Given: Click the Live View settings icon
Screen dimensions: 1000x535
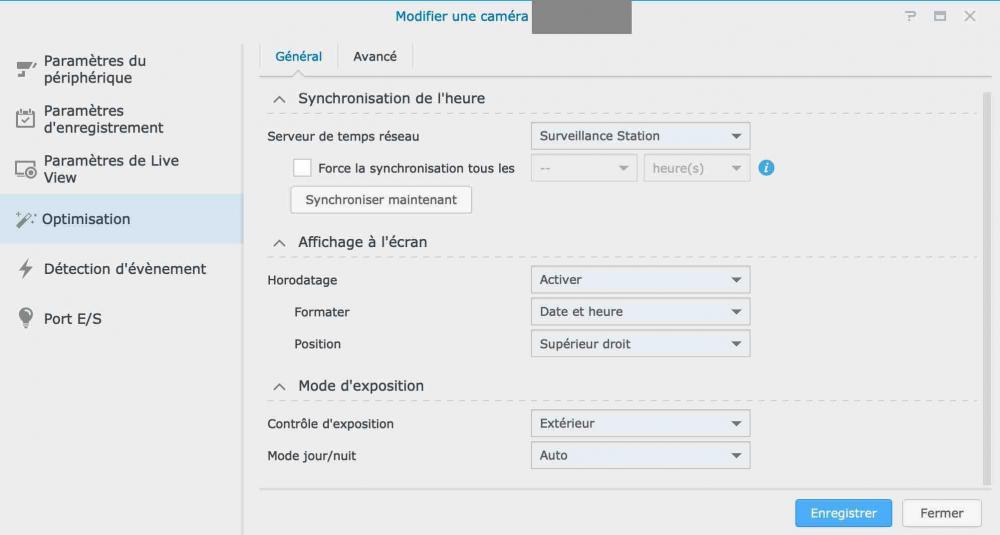Looking at the screenshot, I should click(x=25, y=169).
